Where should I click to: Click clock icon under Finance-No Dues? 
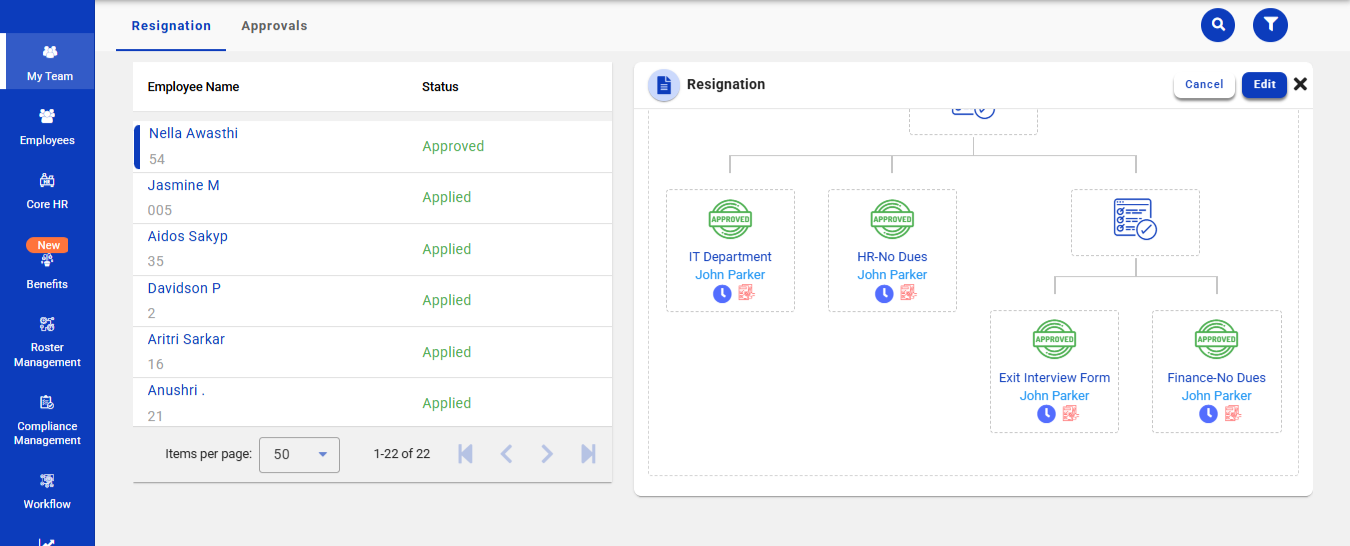(1208, 414)
